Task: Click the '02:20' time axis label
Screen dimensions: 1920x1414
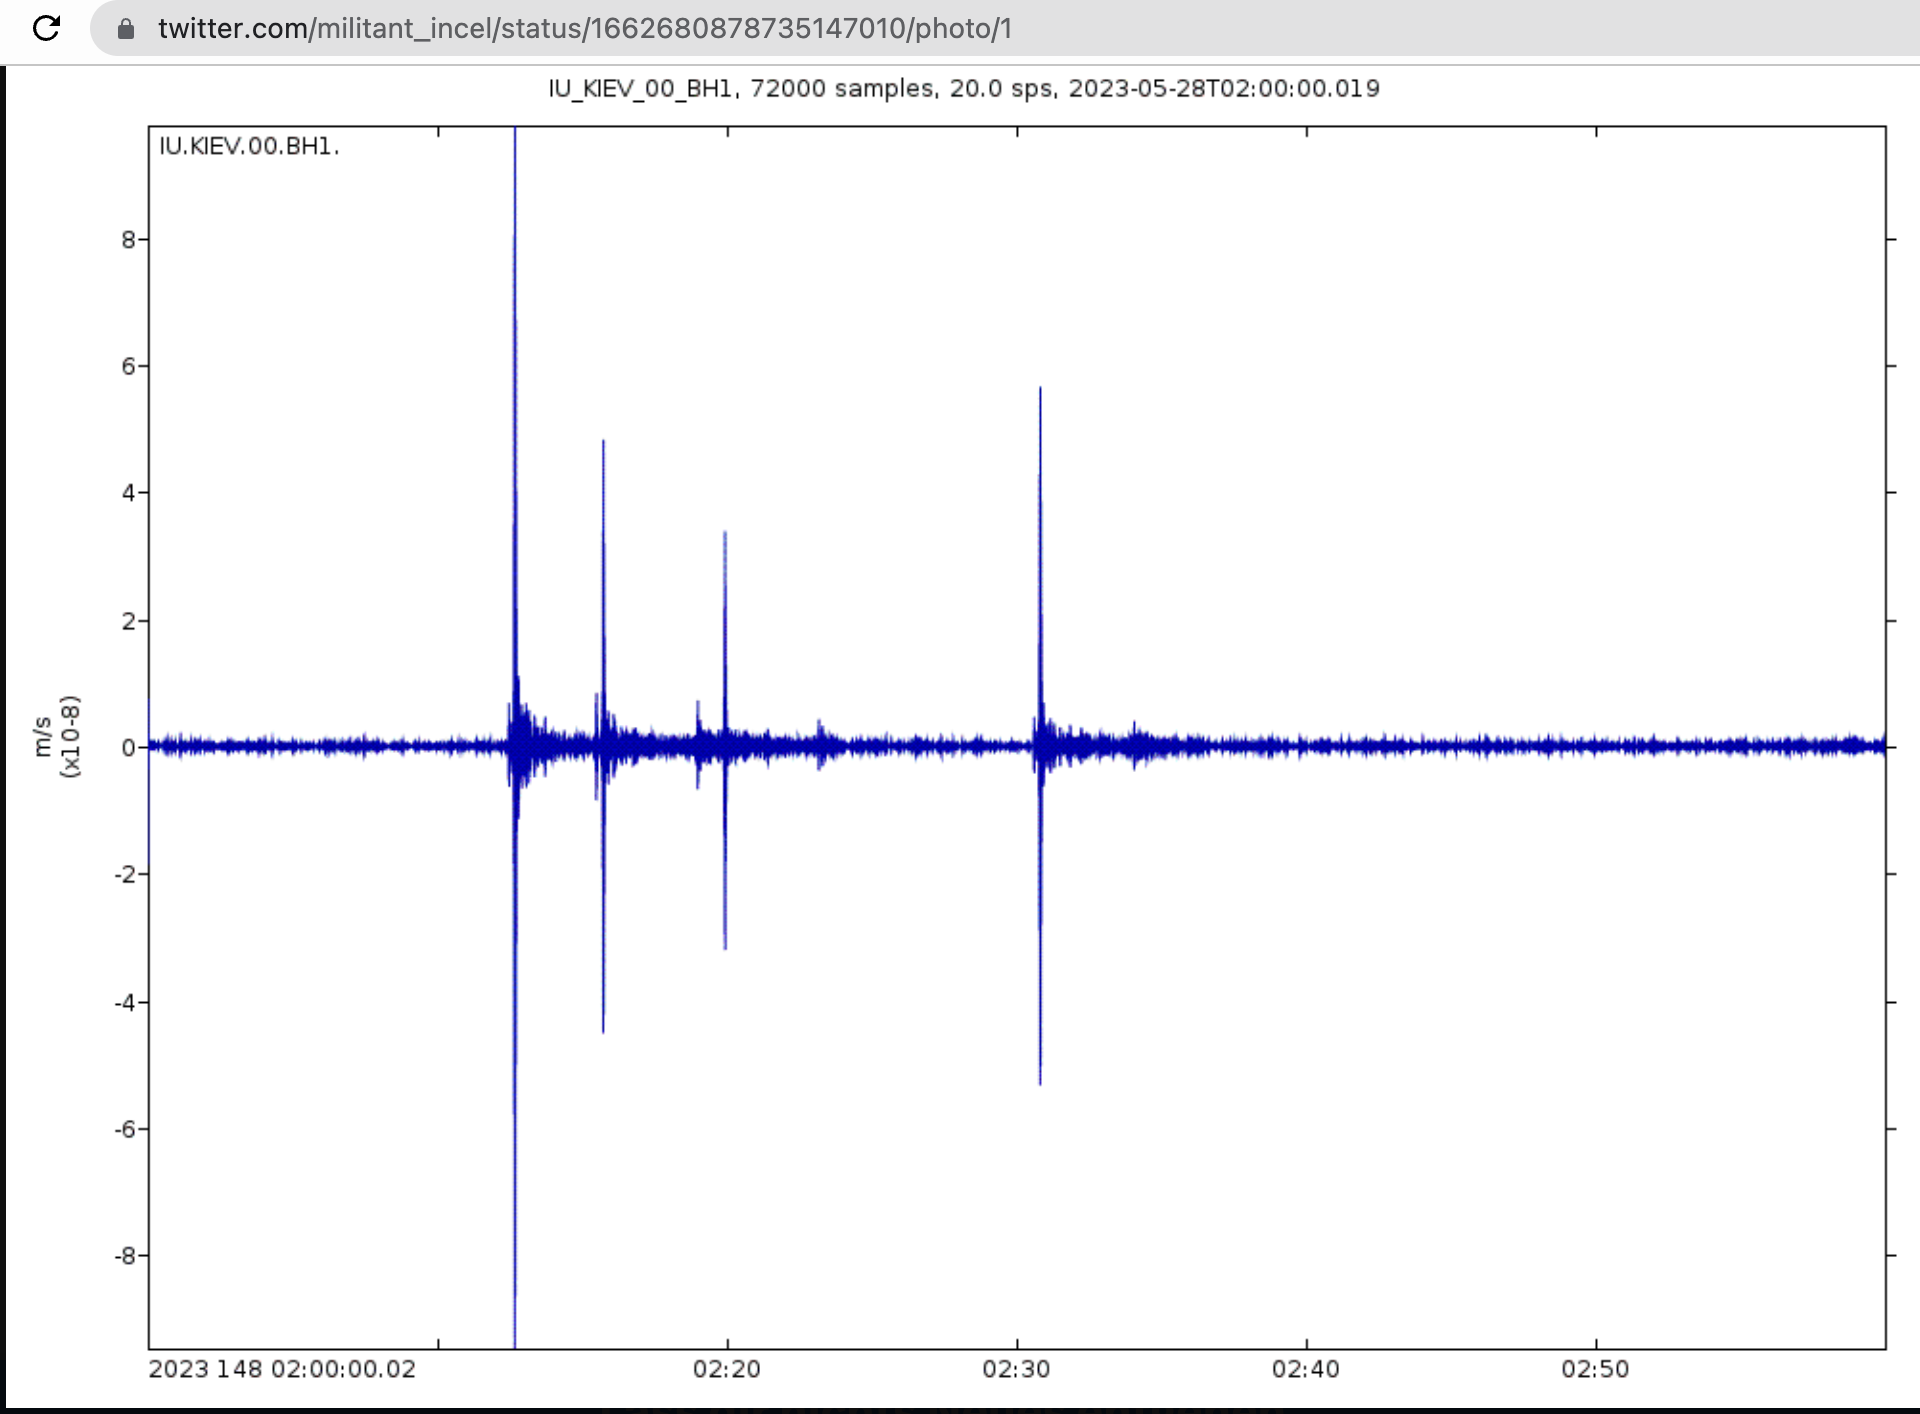Action: tap(727, 1369)
